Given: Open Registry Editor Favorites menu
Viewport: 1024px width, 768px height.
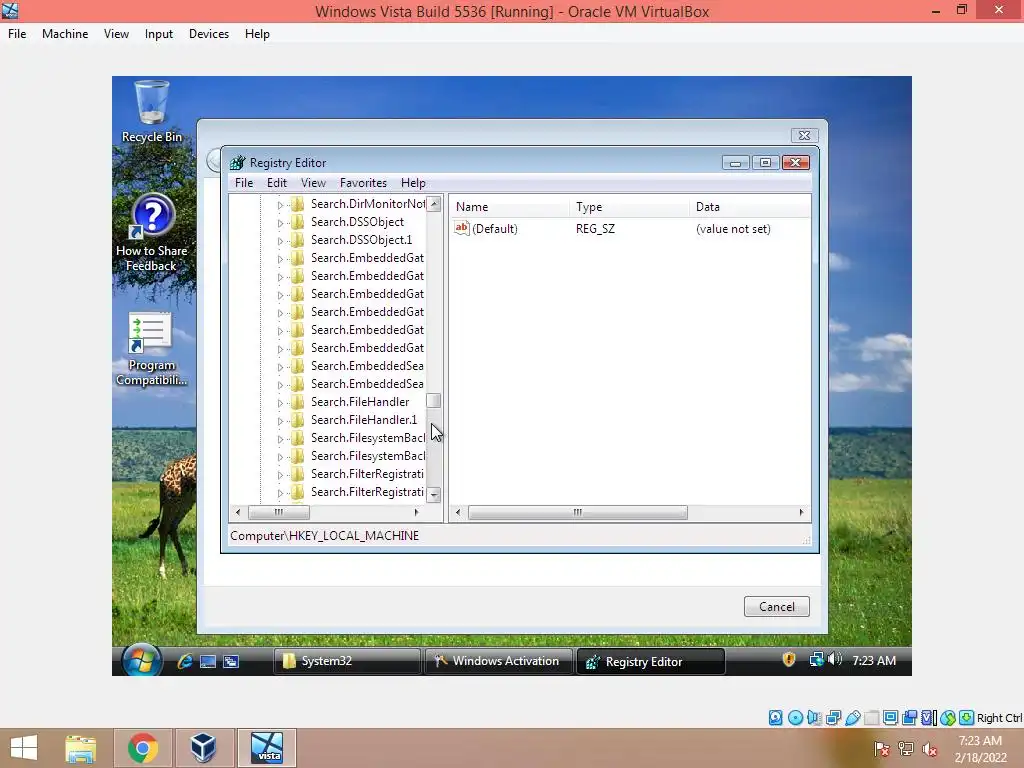Looking at the screenshot, I should [x=363, y=183].
